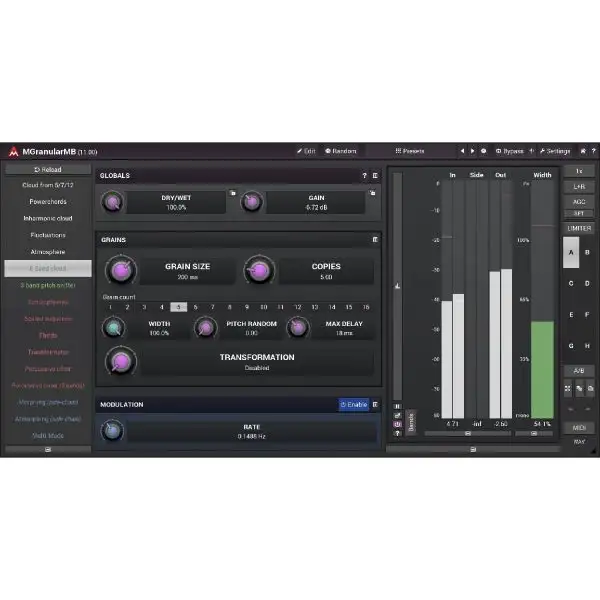The image size is (600, 600).
Task: Select 3 band pitch shifter preset
Action: 48,285
